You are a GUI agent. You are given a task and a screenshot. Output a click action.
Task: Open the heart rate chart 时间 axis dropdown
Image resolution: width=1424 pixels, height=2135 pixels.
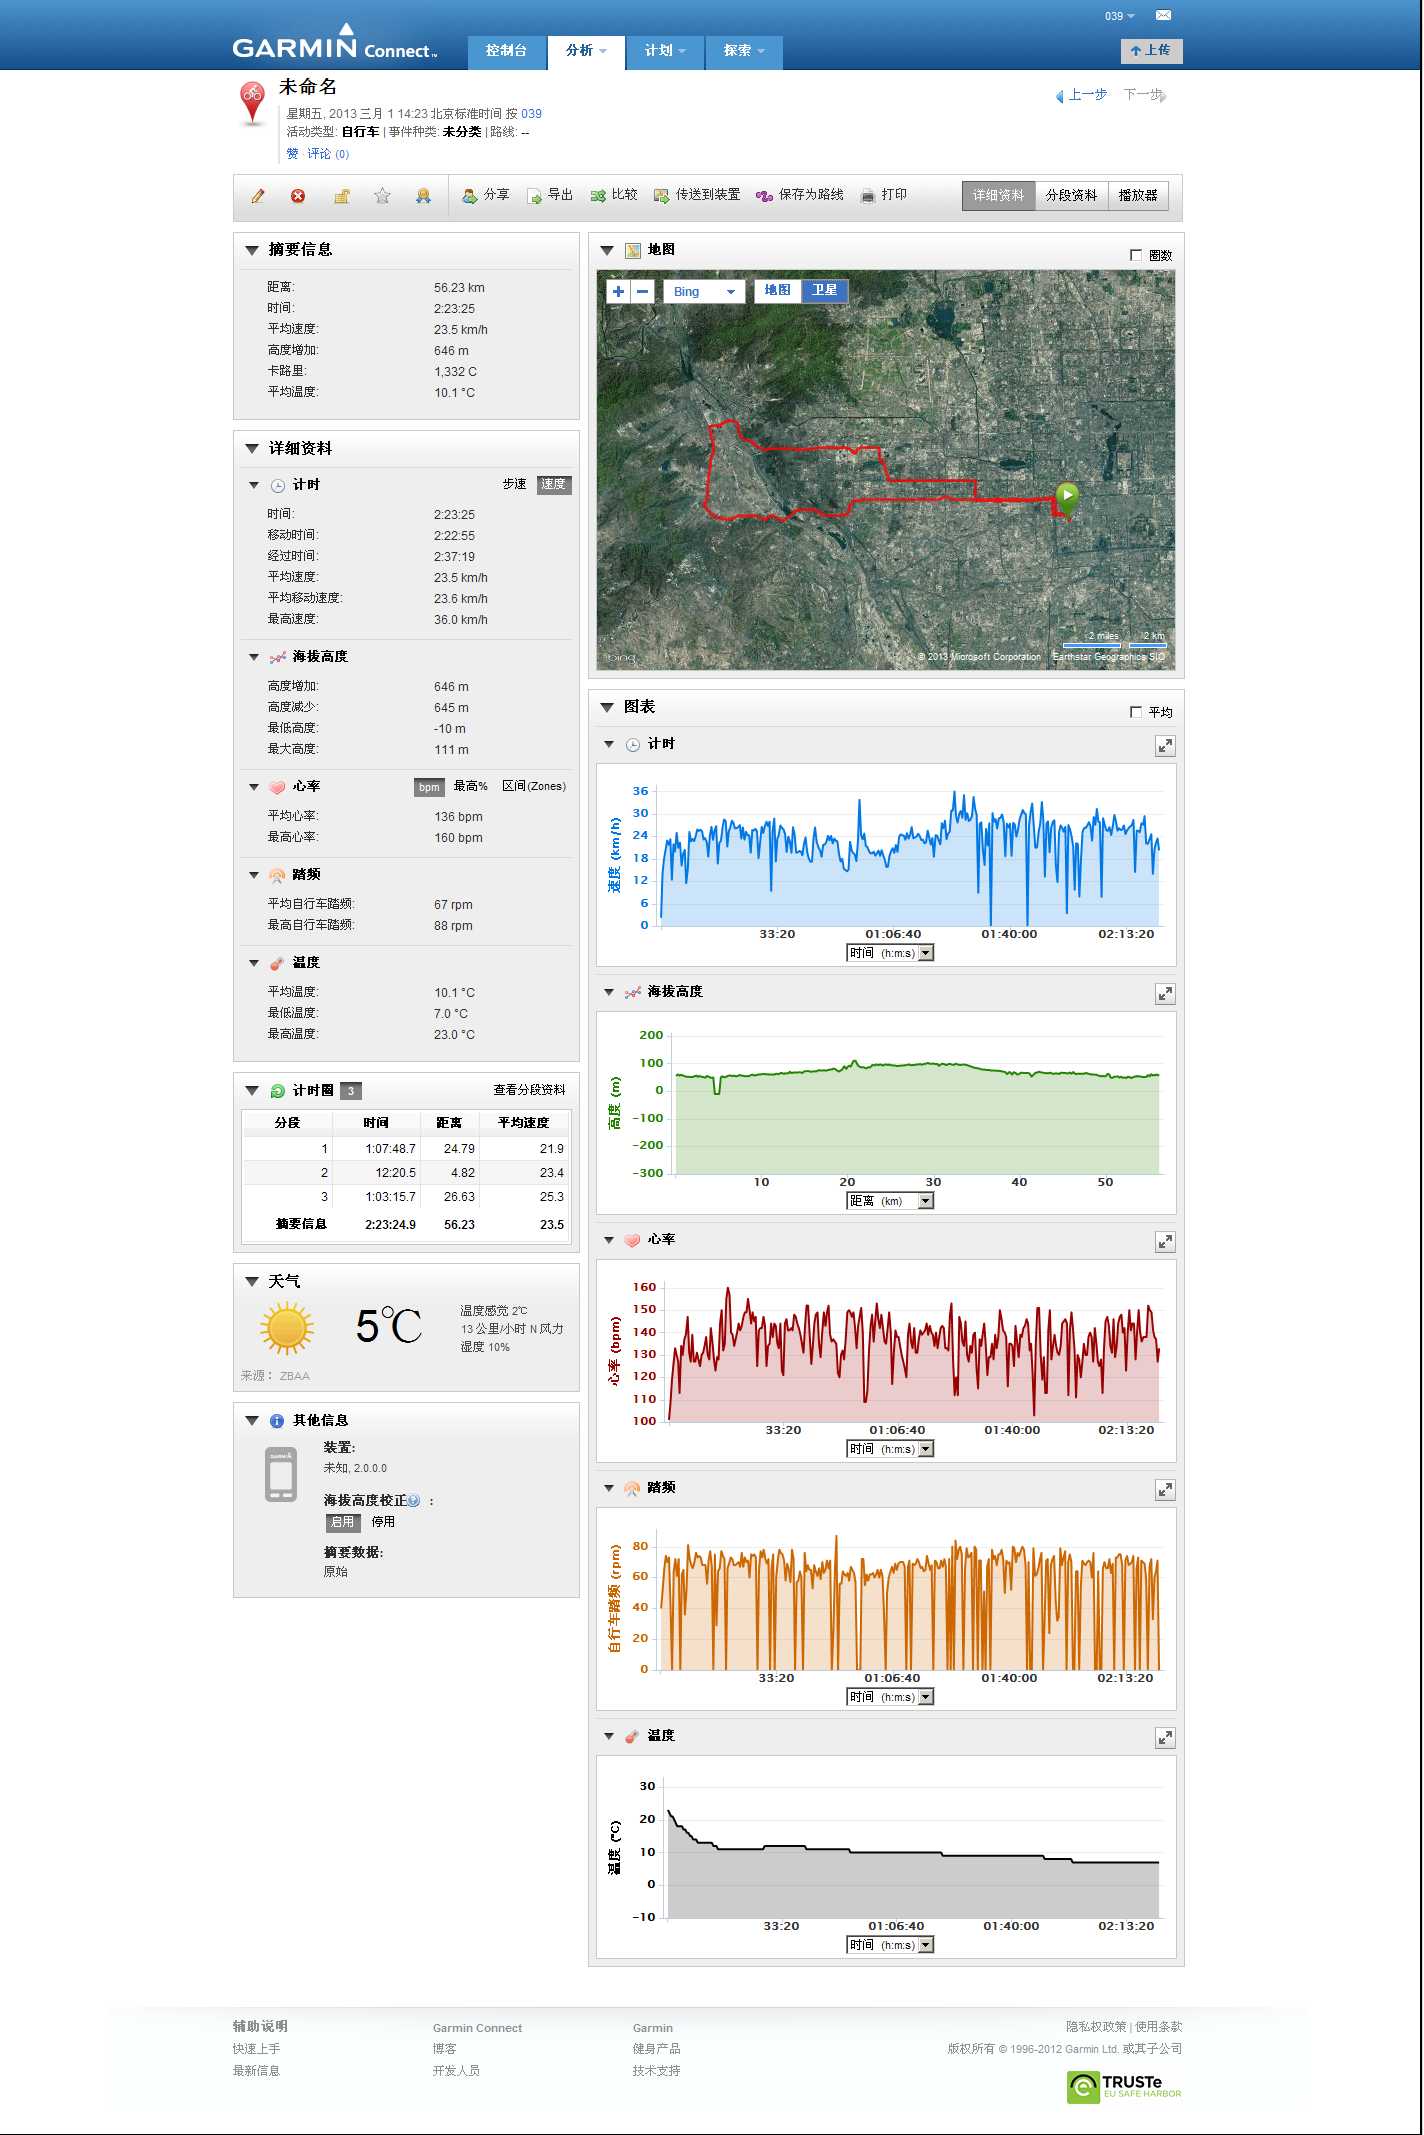890,1449
